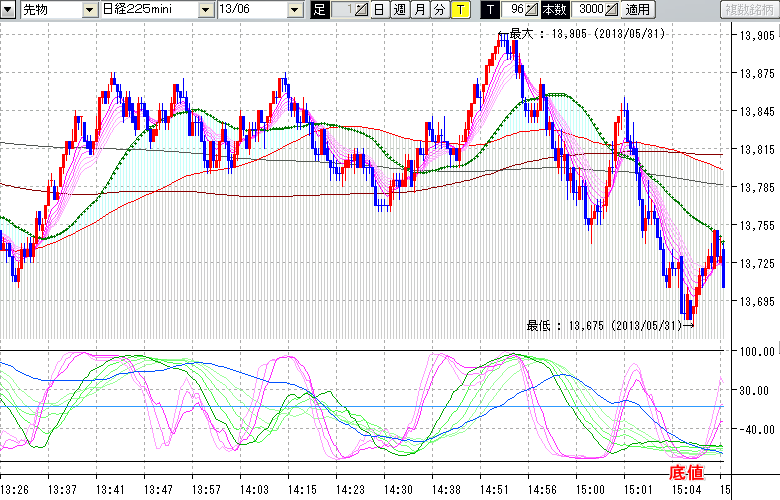Switch to 週 weekly chart
This screenshot has width=780, height=500.
pyautogui.click(x=399, y=10)
